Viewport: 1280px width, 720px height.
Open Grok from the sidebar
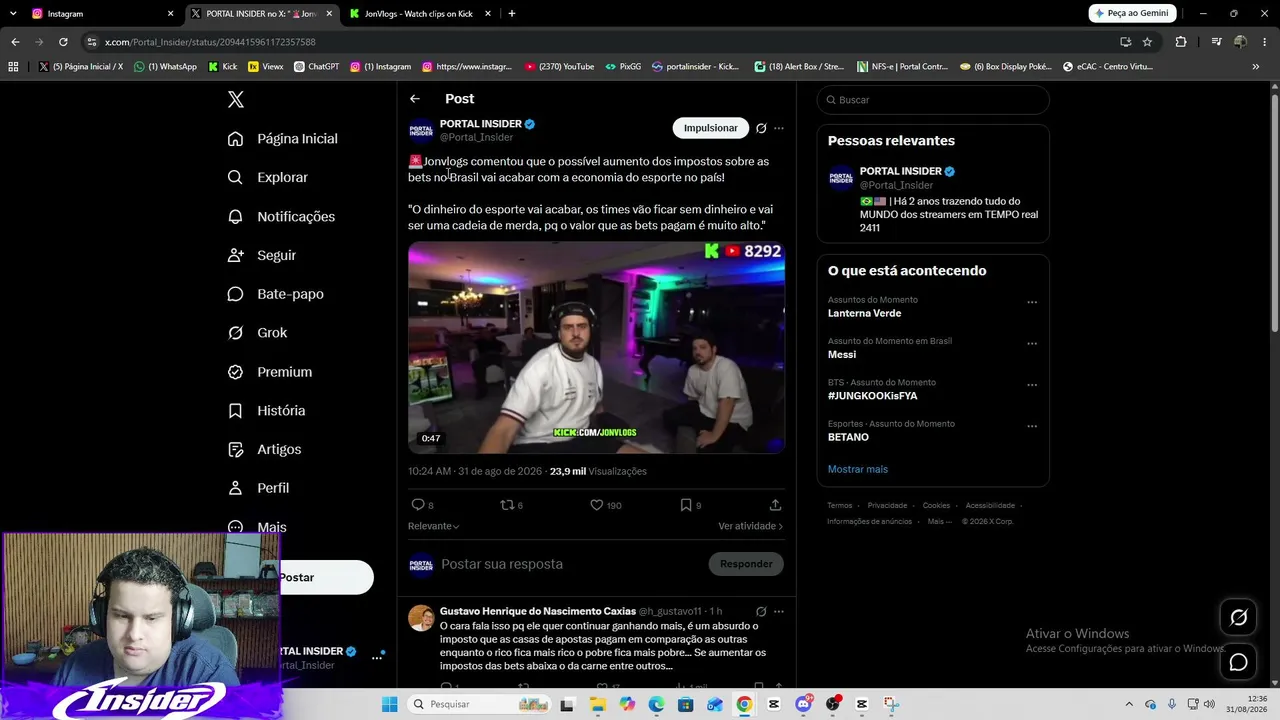(x=257, y=333)
